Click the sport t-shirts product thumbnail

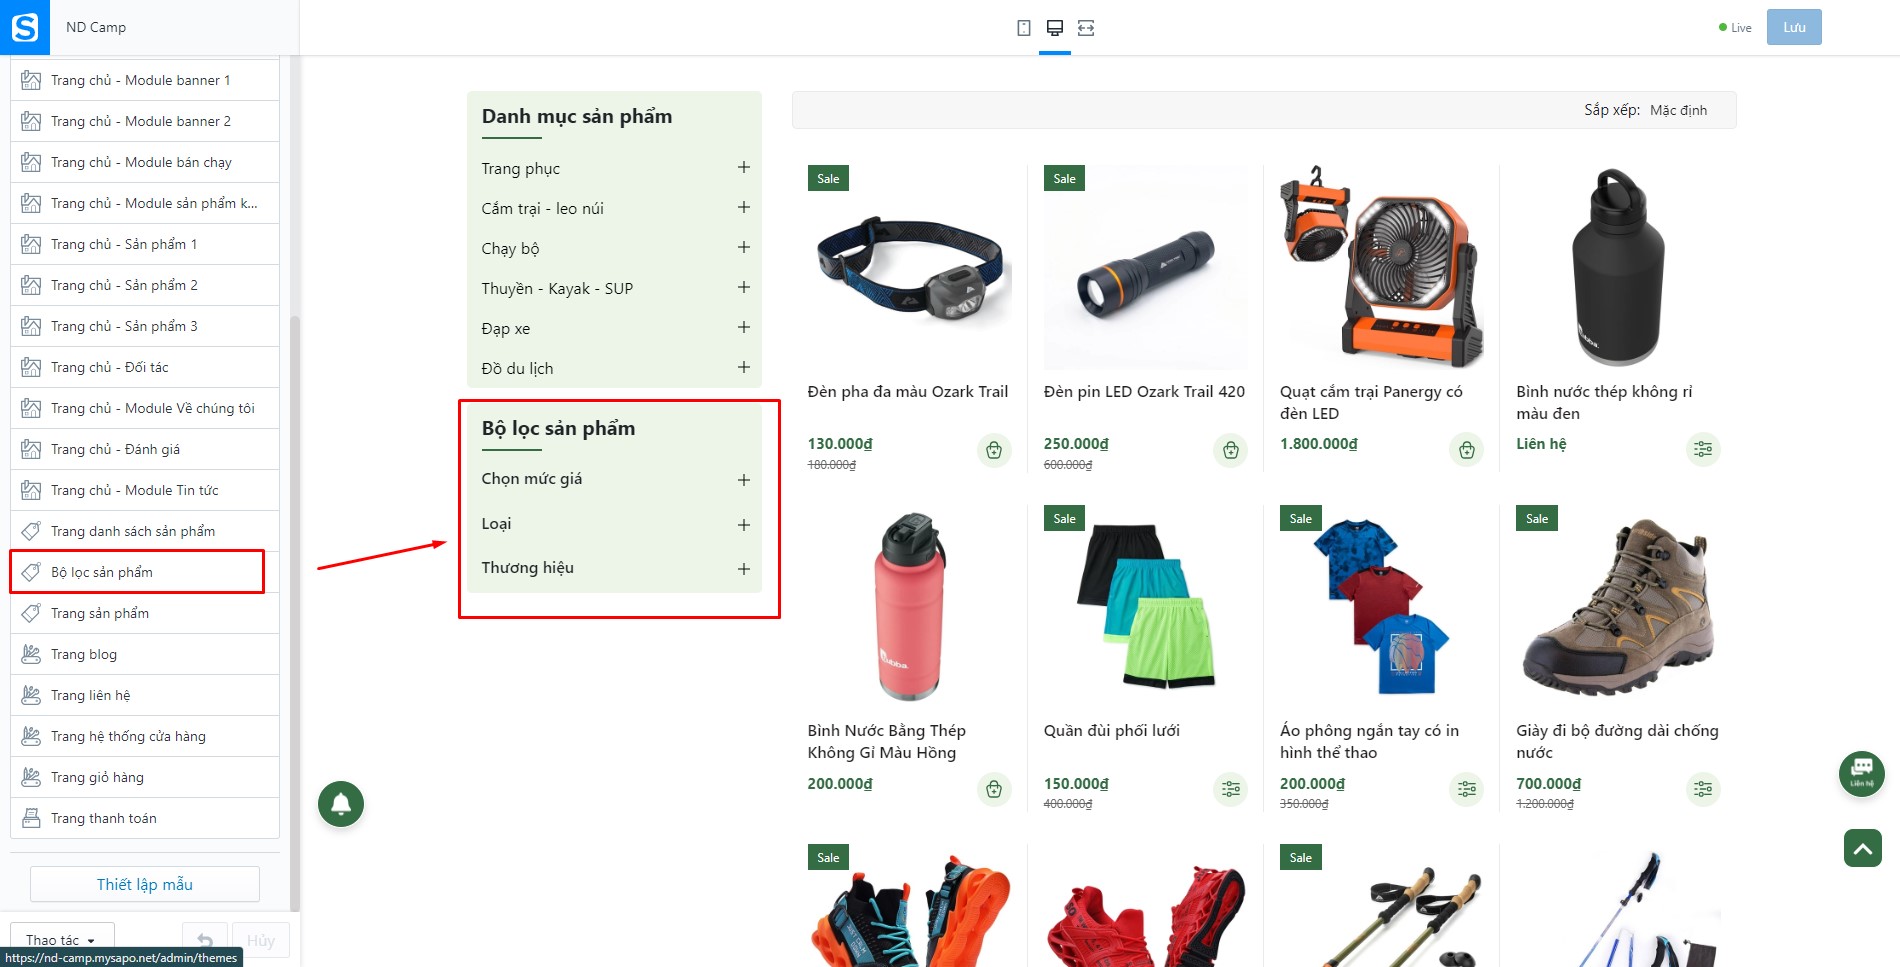click(x=1381, y=607)
